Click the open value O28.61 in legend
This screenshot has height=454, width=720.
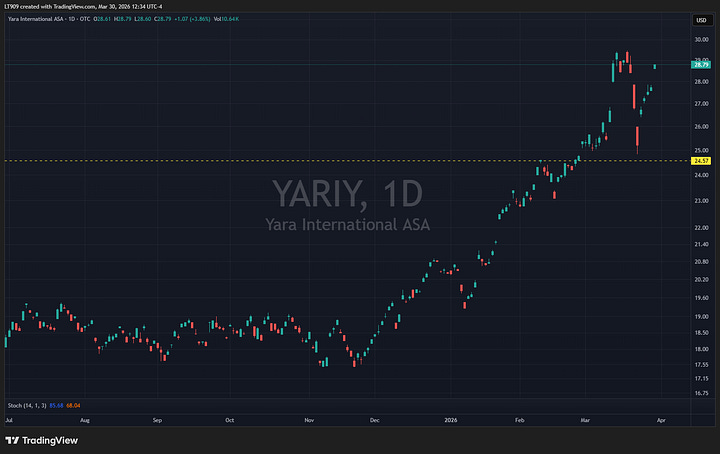102,19
